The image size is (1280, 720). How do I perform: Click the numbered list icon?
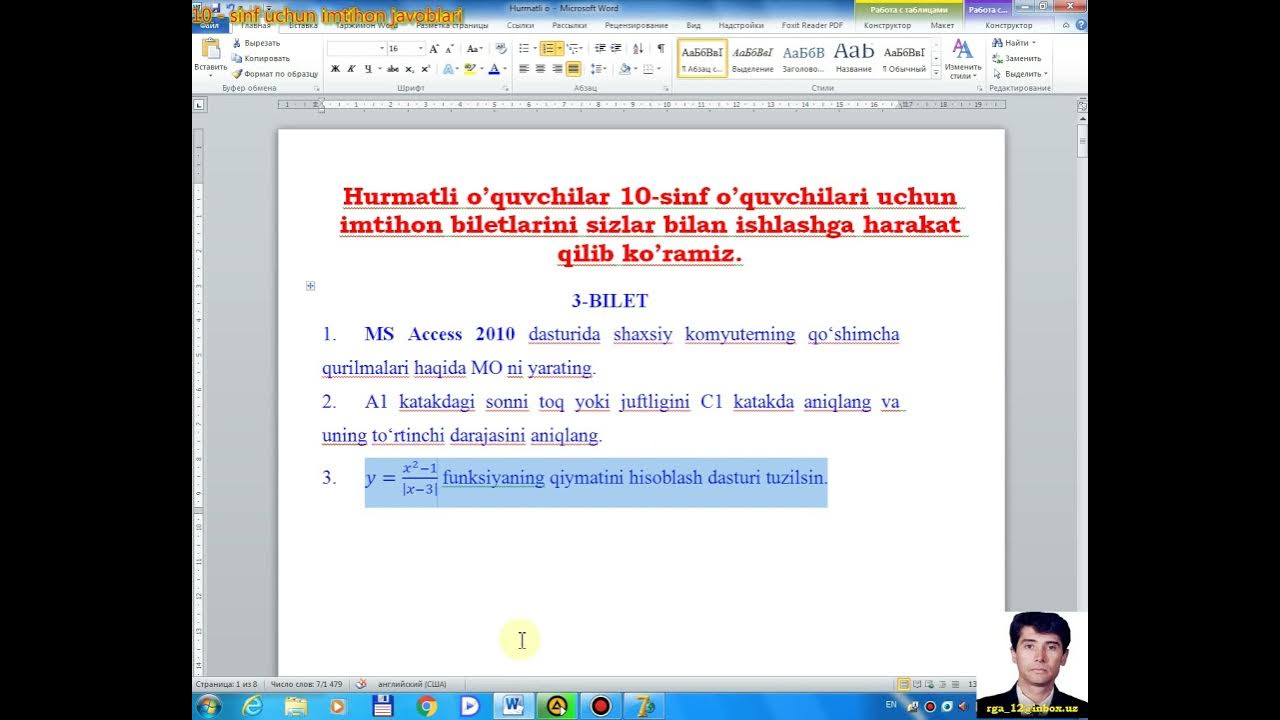[547, 48]
